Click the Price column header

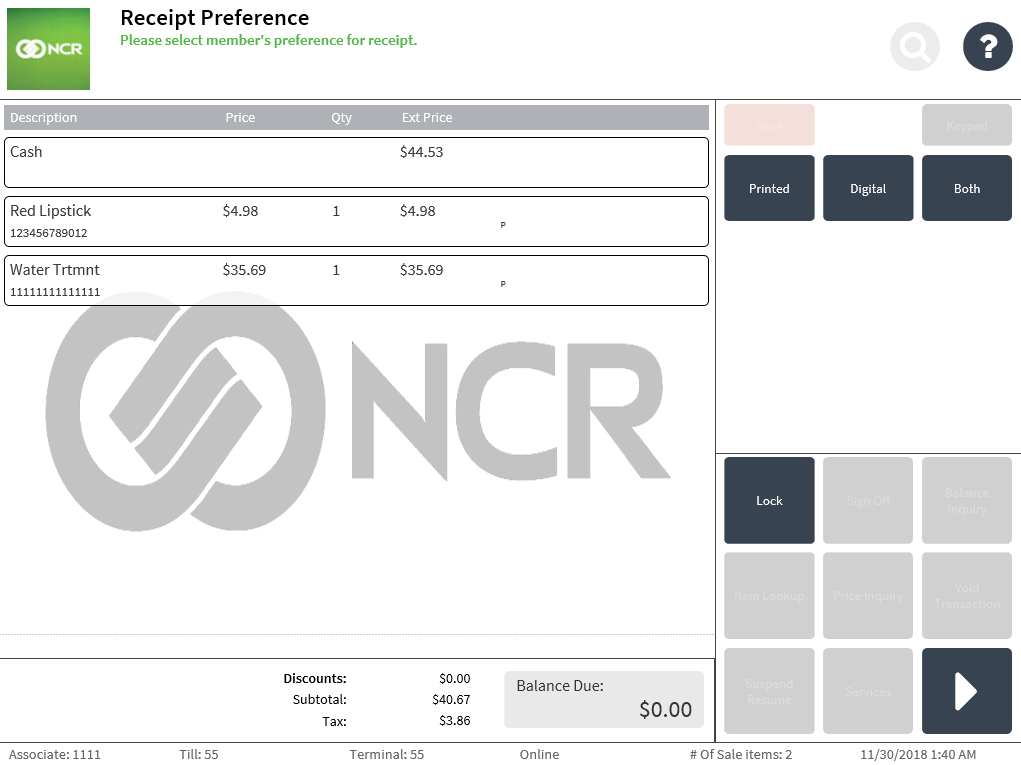(240, 118)
